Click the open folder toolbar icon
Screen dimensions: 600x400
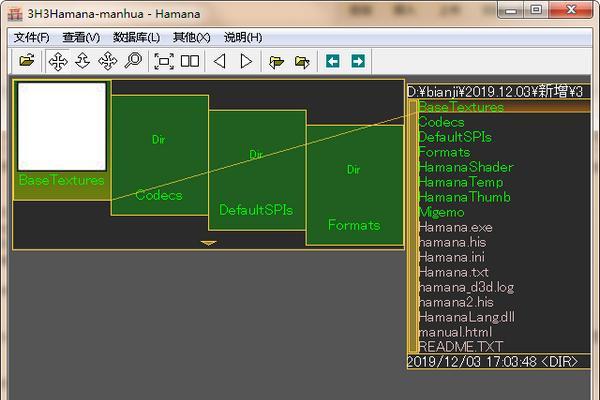(x=27, y=60)
